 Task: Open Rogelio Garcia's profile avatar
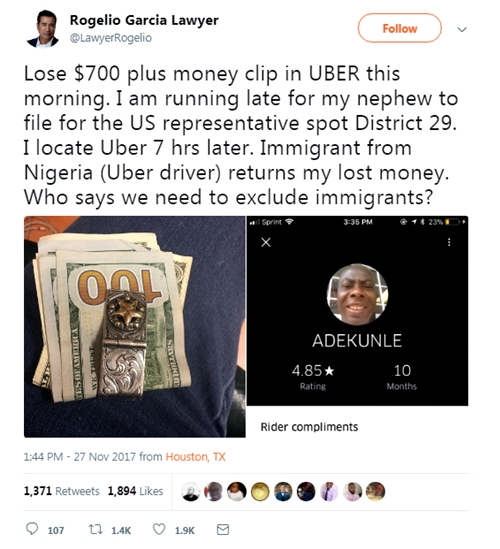click(x=43, y=29)
